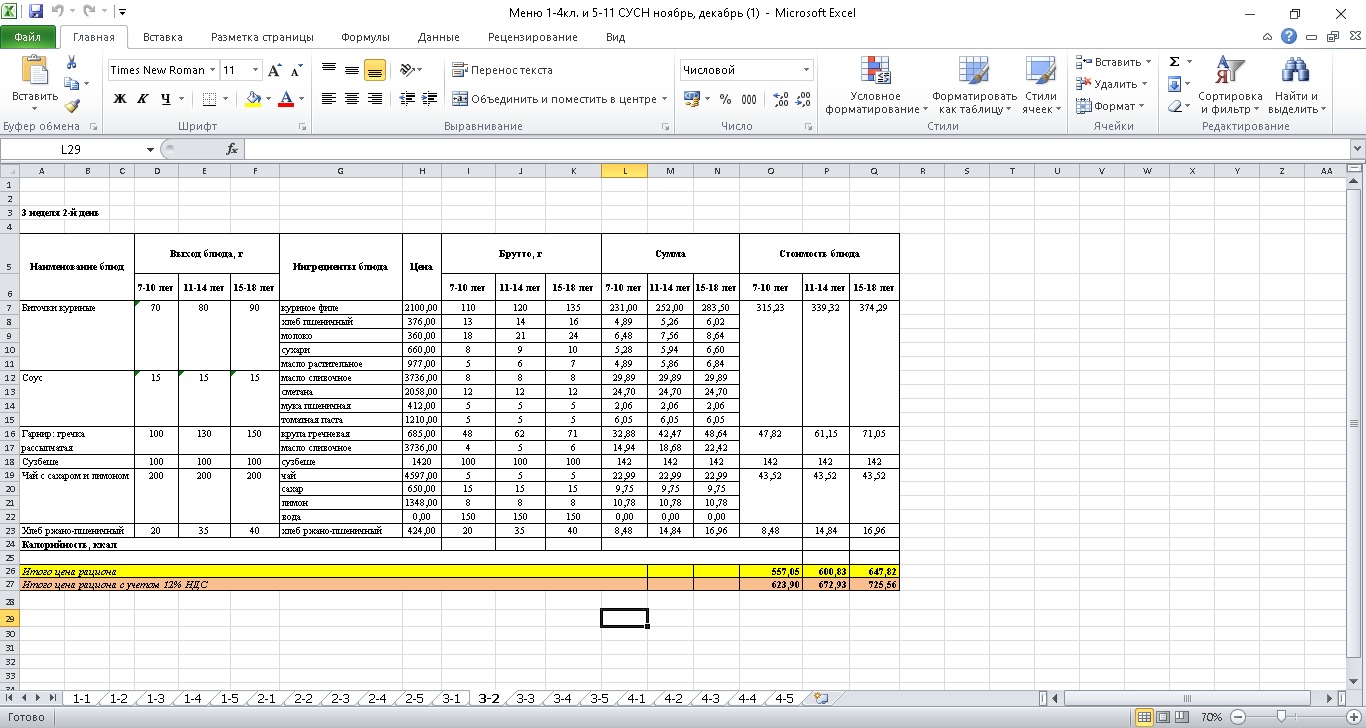Toggle bold formatting
The image size is (1366, 728).
coord(120,99)
